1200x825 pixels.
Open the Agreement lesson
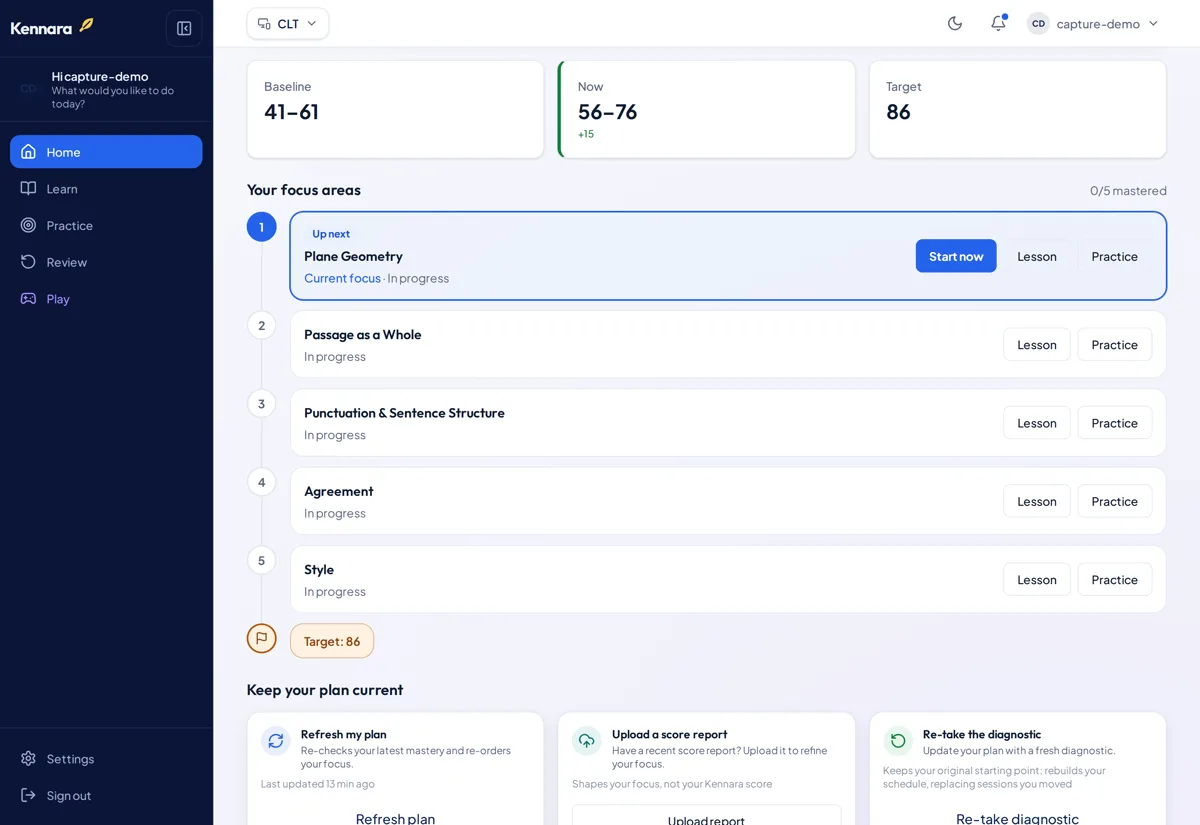(x=1037, y=501)
